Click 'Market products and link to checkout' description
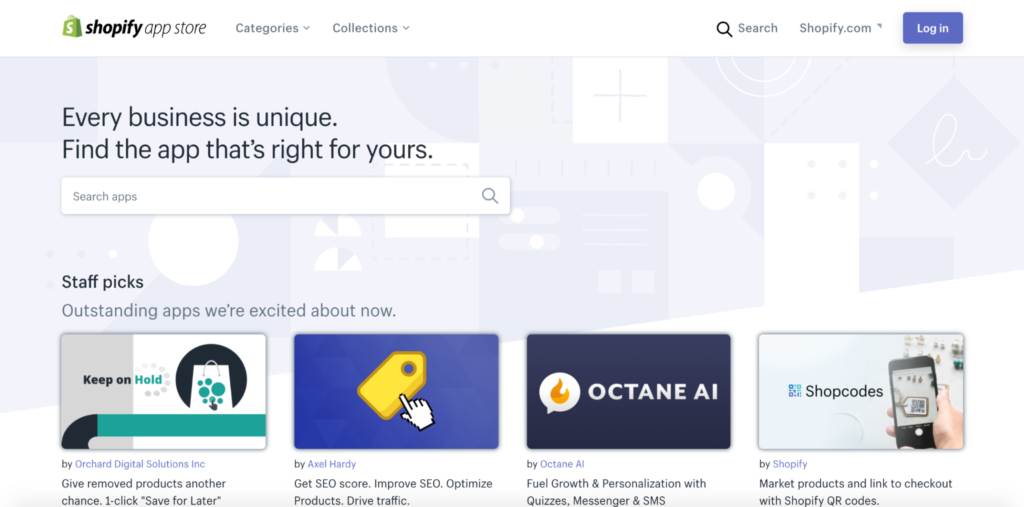The height and width of the screenshot is (507, 1024). (x=856, y=492)
